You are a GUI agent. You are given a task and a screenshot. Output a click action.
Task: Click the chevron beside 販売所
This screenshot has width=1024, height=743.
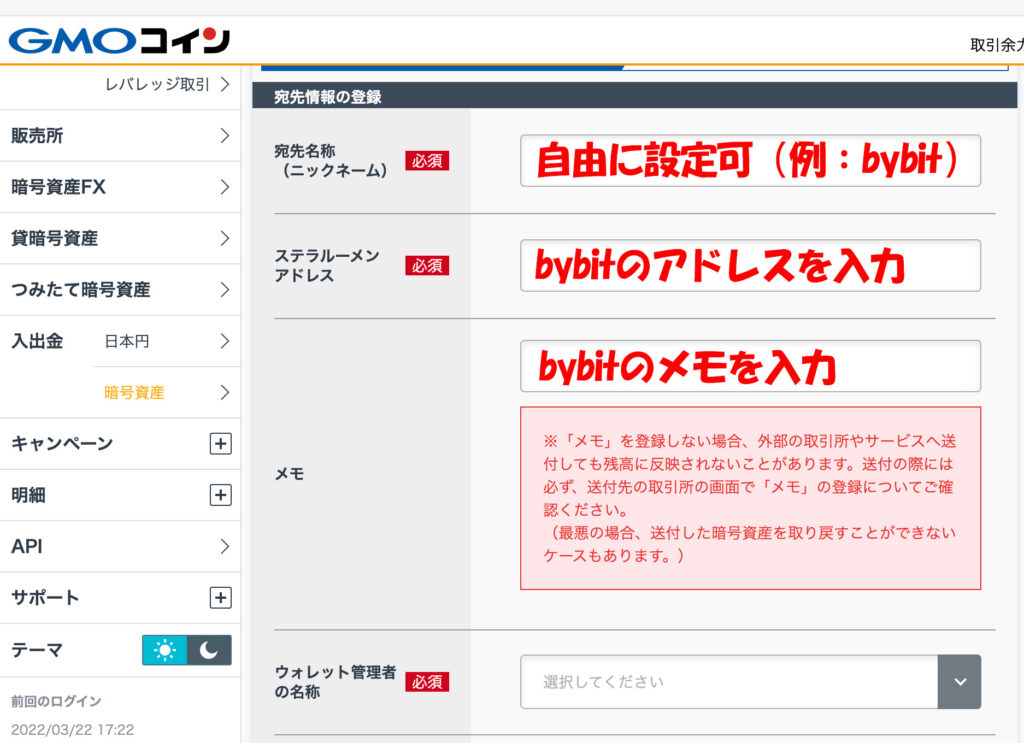pyautogui.click(x=225, y=136)
